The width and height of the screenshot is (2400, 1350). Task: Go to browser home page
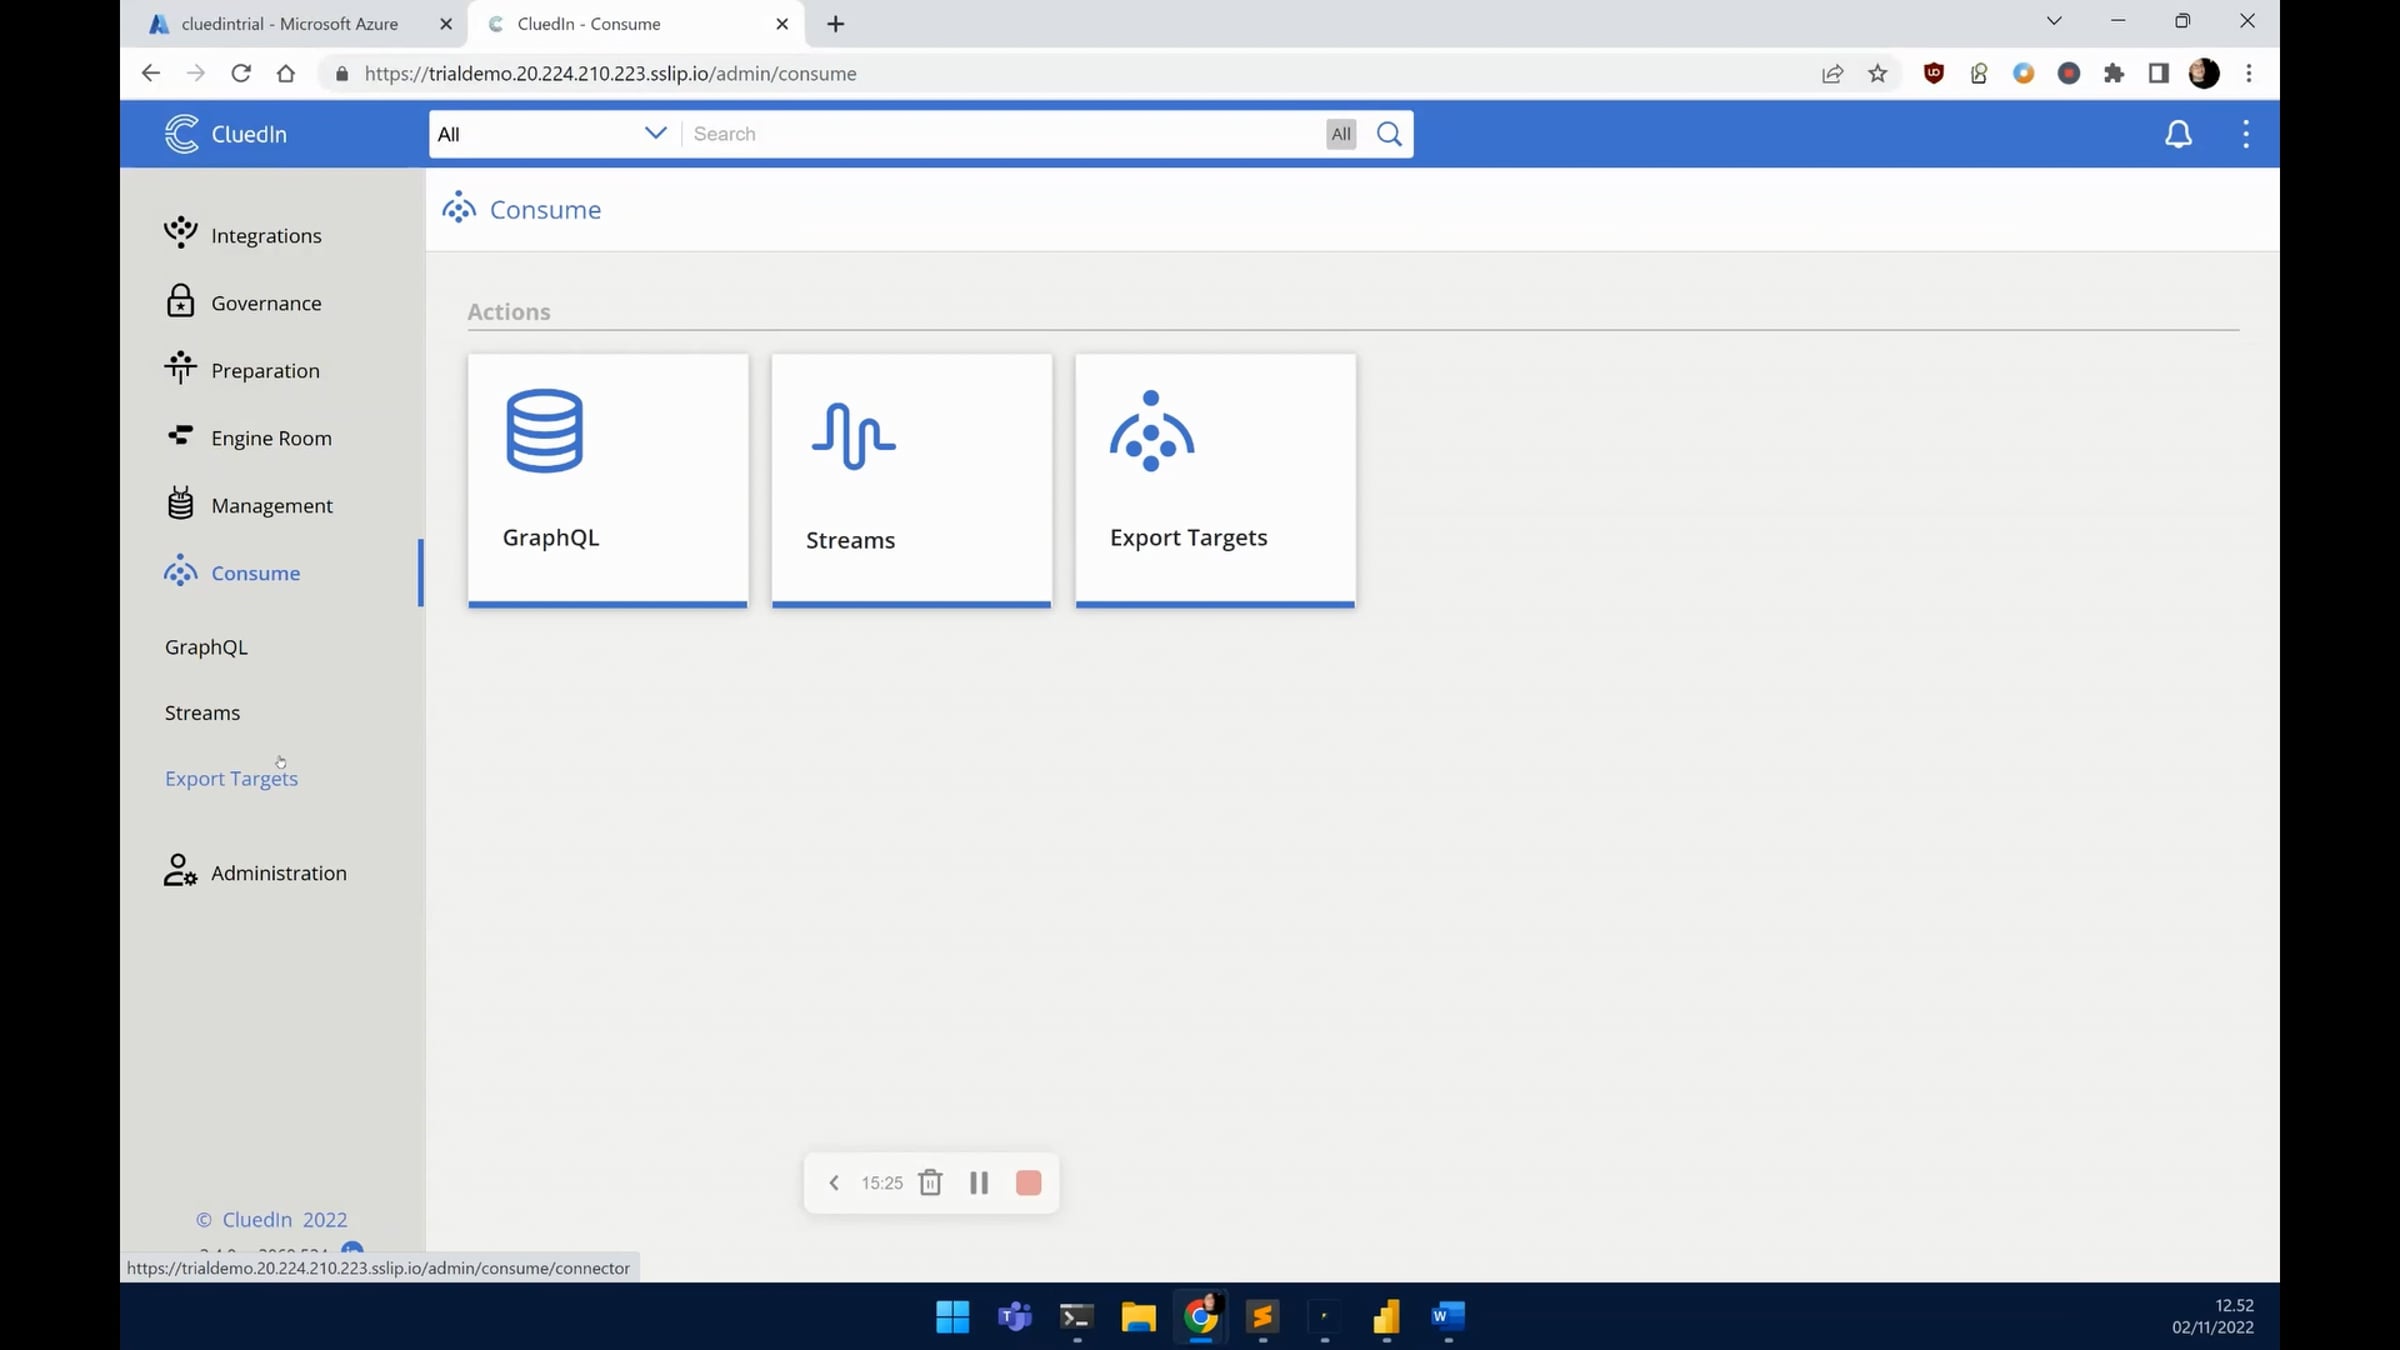286,73
